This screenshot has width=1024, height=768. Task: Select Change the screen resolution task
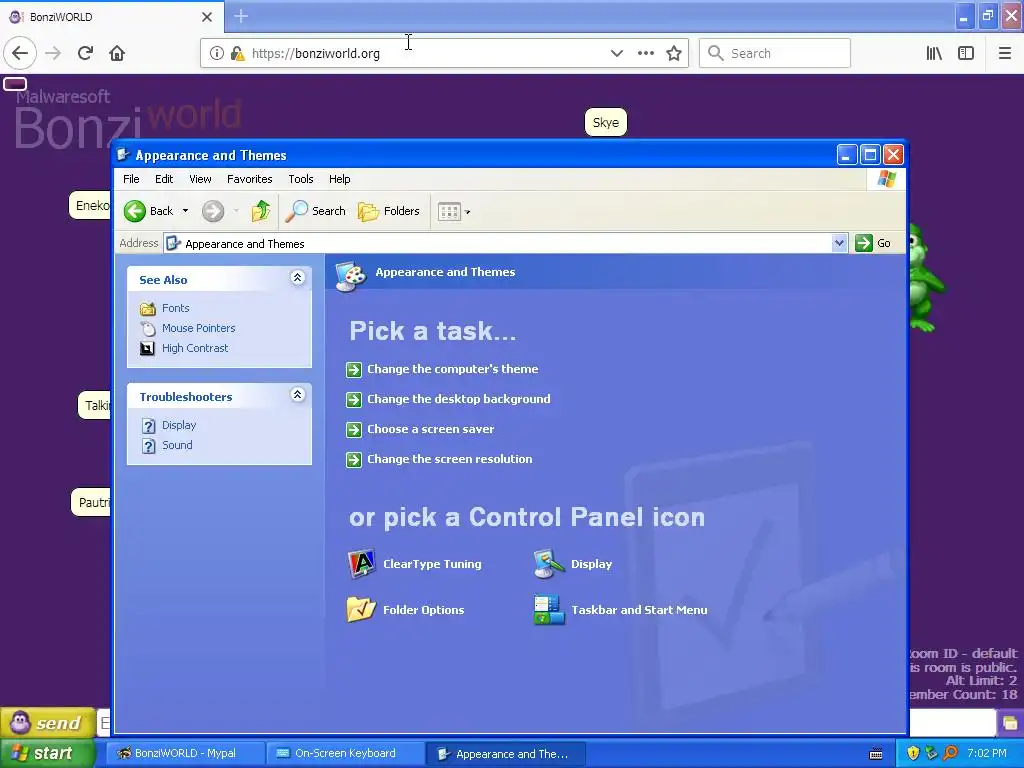[x=449, y=459]
